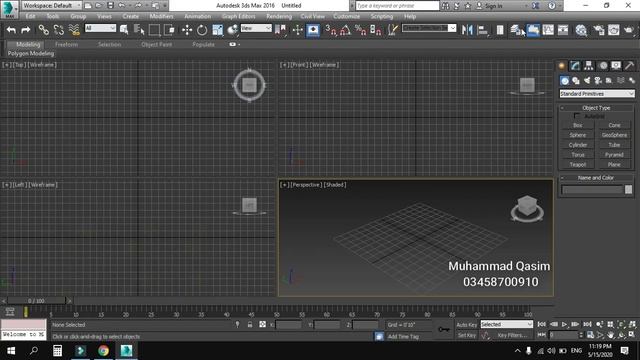This screenshot has width=640, height=360.
Task: Click the 3ds Max application menu button
Action: [x=9, y=9]
